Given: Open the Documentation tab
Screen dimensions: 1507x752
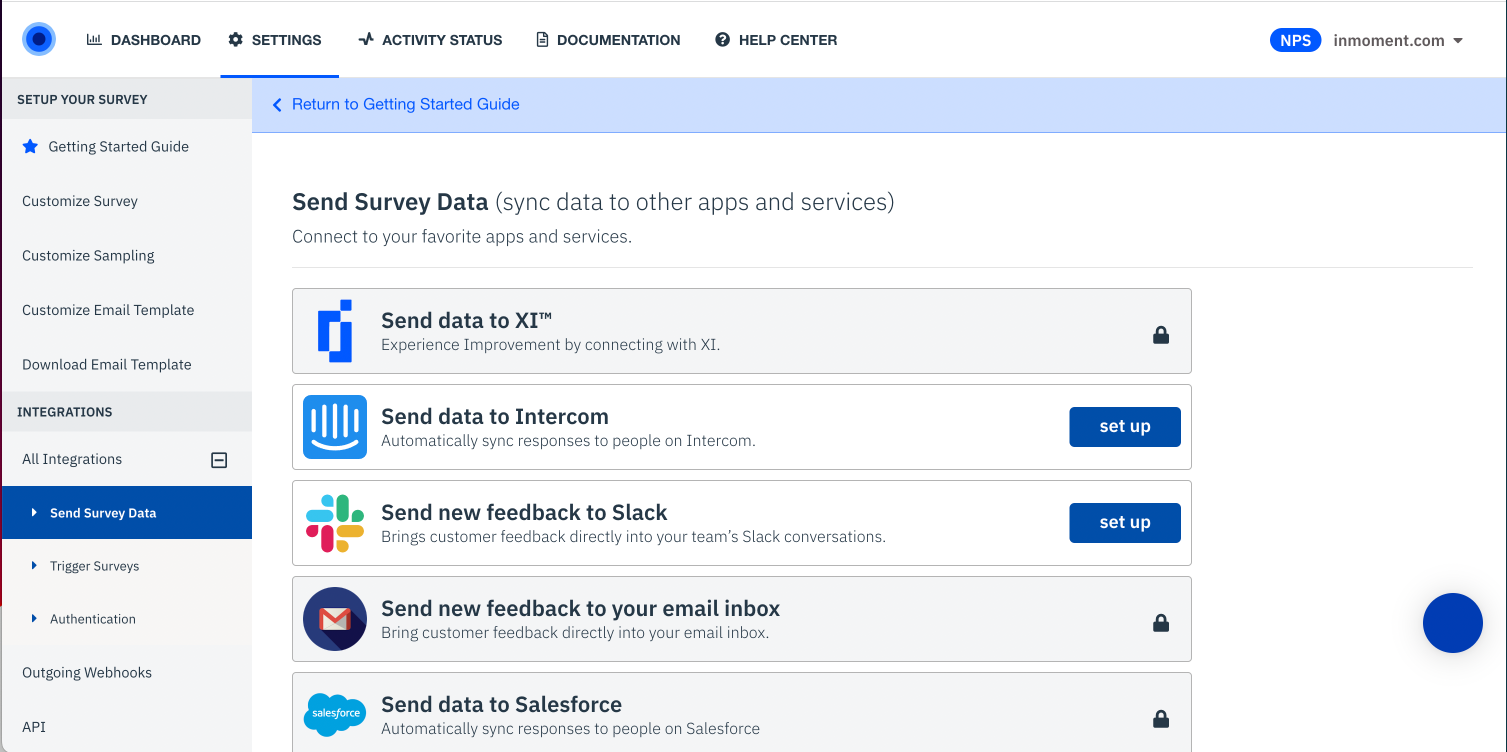Looking at the screenshot, I should click(x=608, y=40).
